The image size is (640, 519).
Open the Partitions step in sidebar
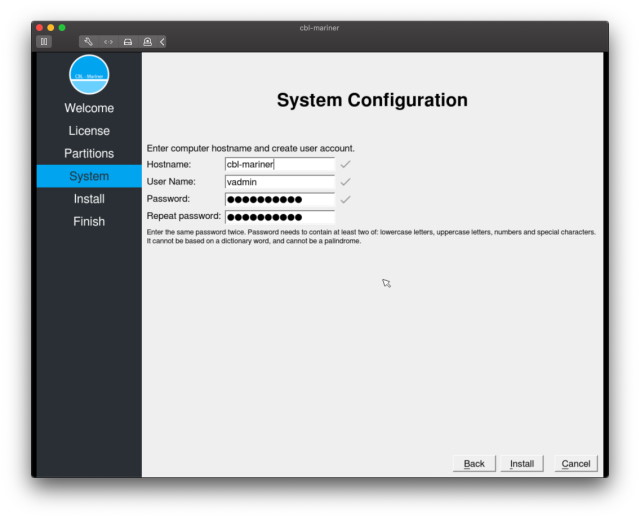89,154
